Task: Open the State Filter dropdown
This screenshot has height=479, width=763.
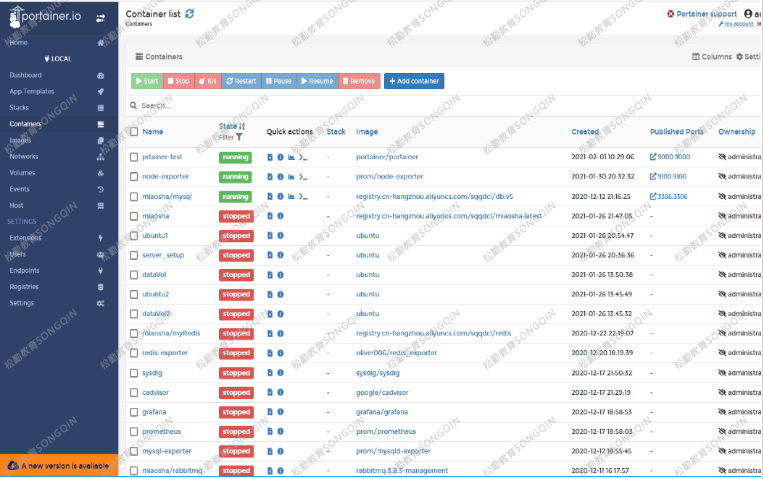Action: point(231,138)
